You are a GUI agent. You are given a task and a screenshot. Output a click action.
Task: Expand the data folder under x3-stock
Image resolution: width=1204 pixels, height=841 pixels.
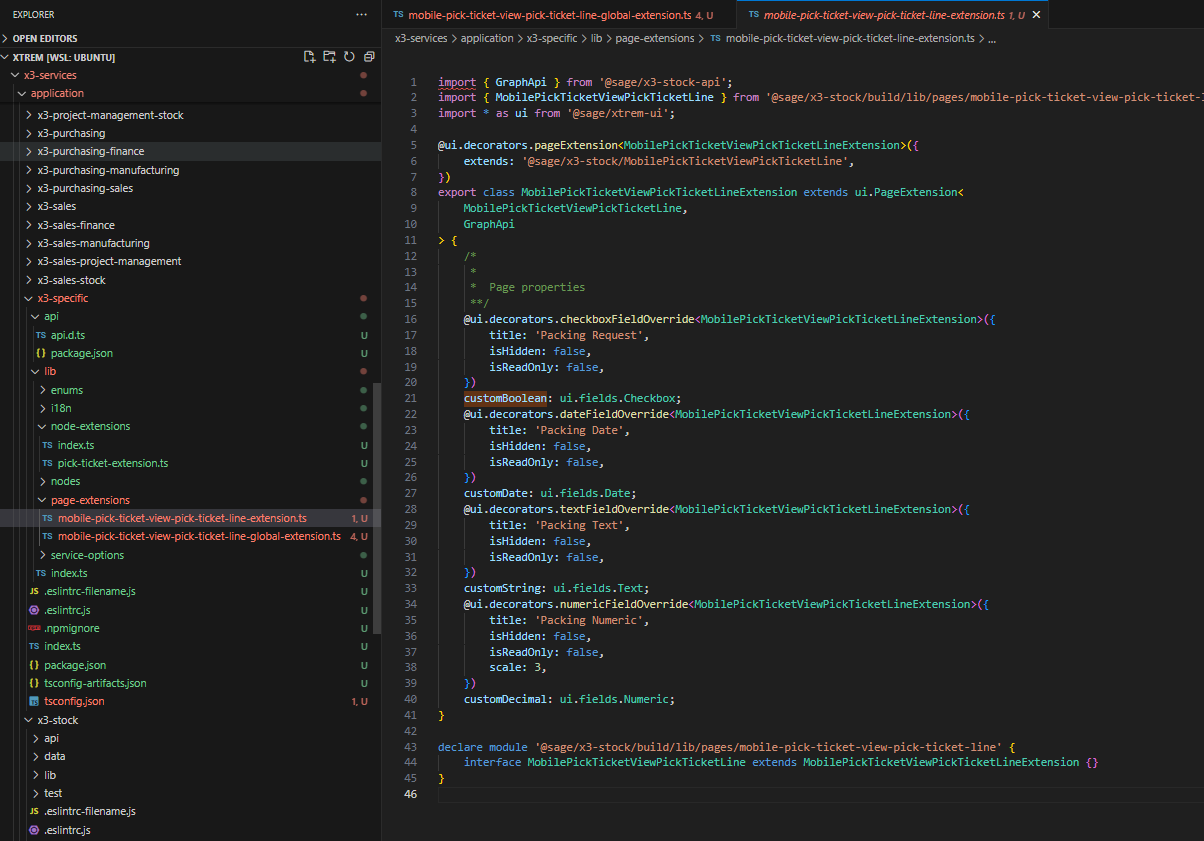35,756
